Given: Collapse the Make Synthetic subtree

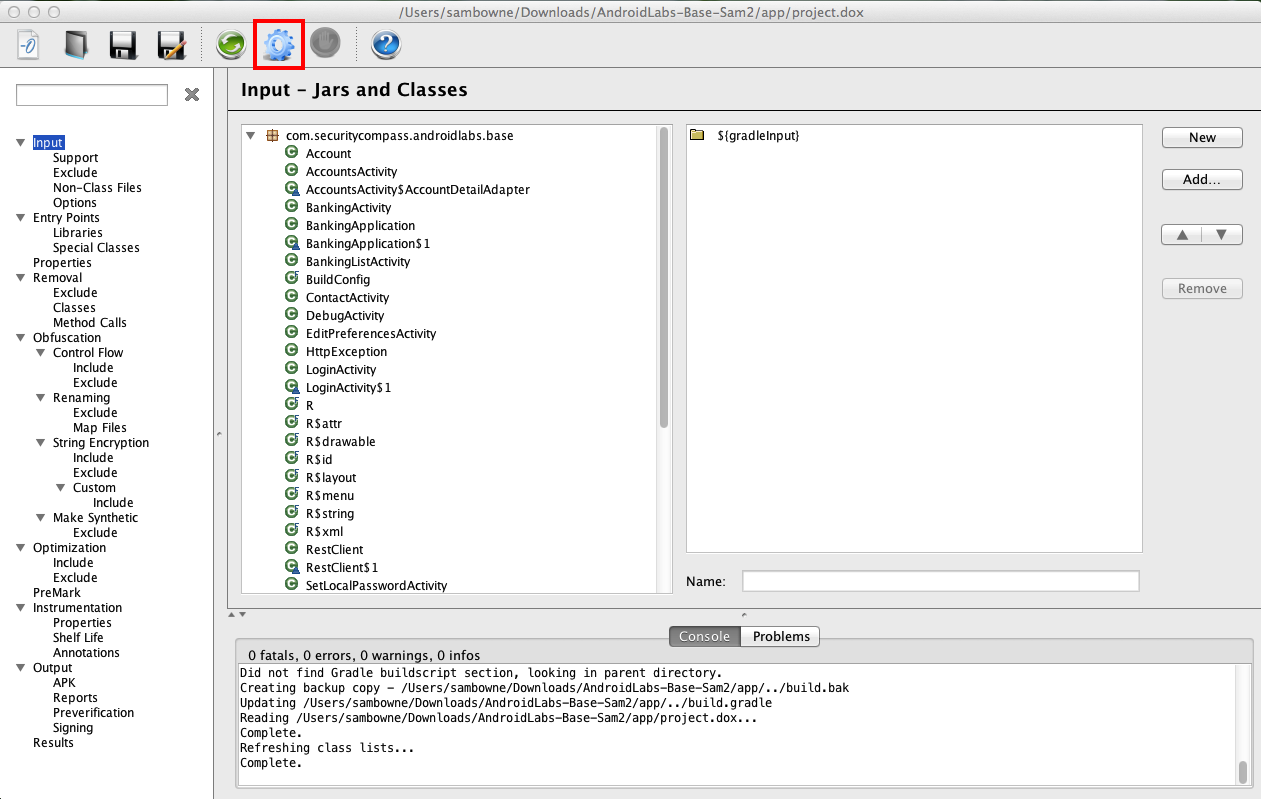Looking at the screenshot, I should click(x=41, y=518).
